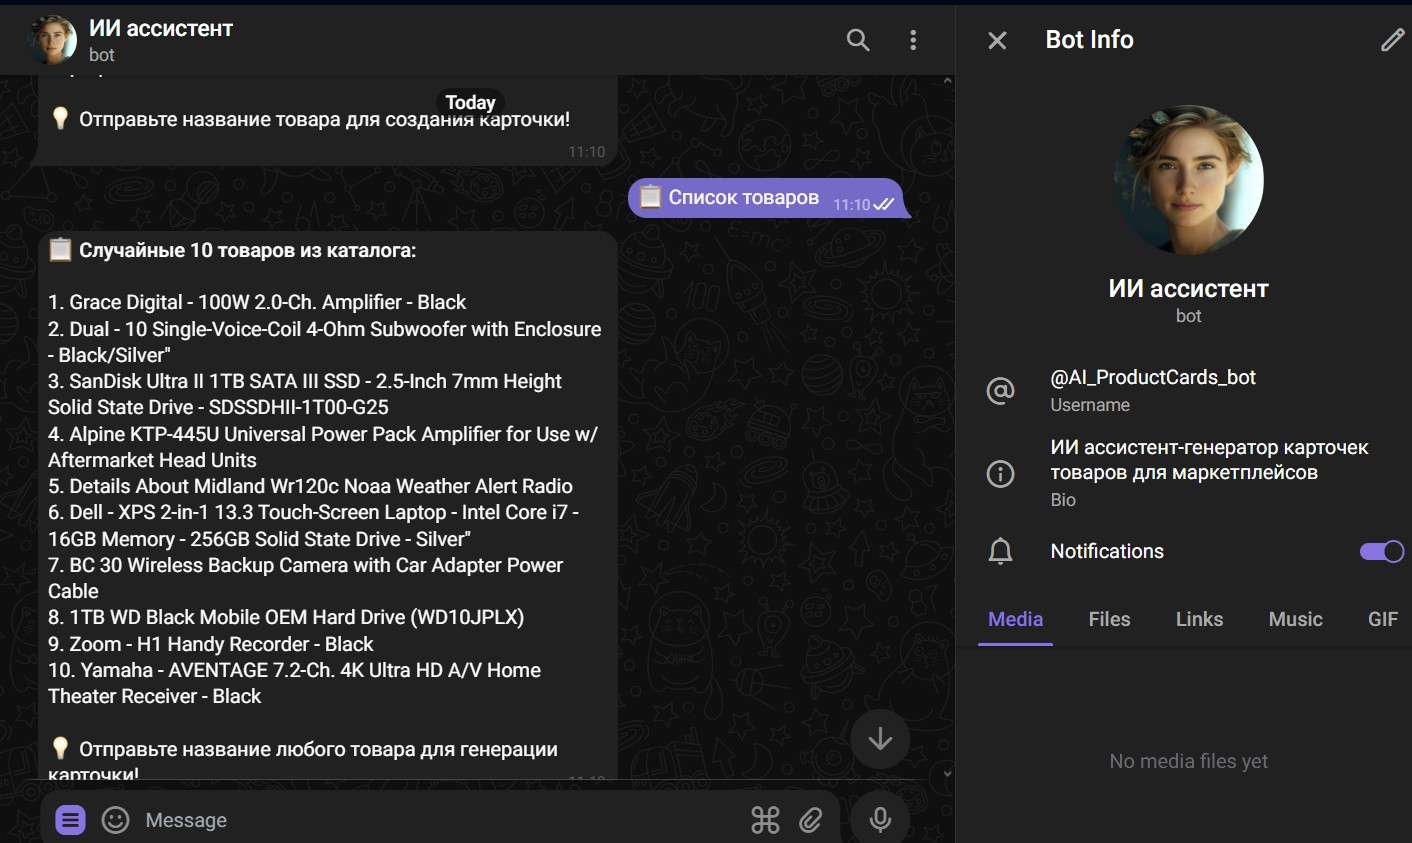1412x843 pixels.
Task: Click the 'Yamaha - AVENTAGE 7.2-Ch.' line
Action: pyautogui.click(x=294, y=683)
